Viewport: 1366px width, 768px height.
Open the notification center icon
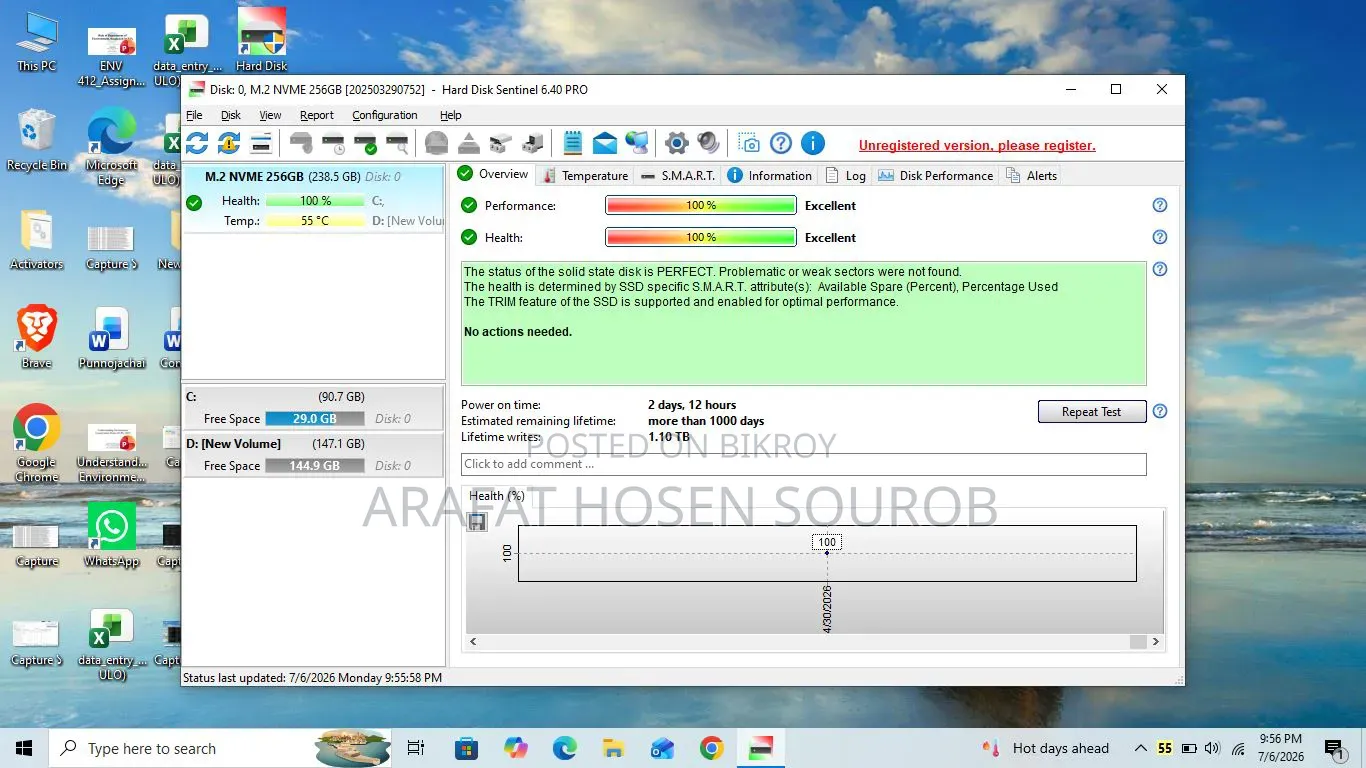tap(1333, 748)
